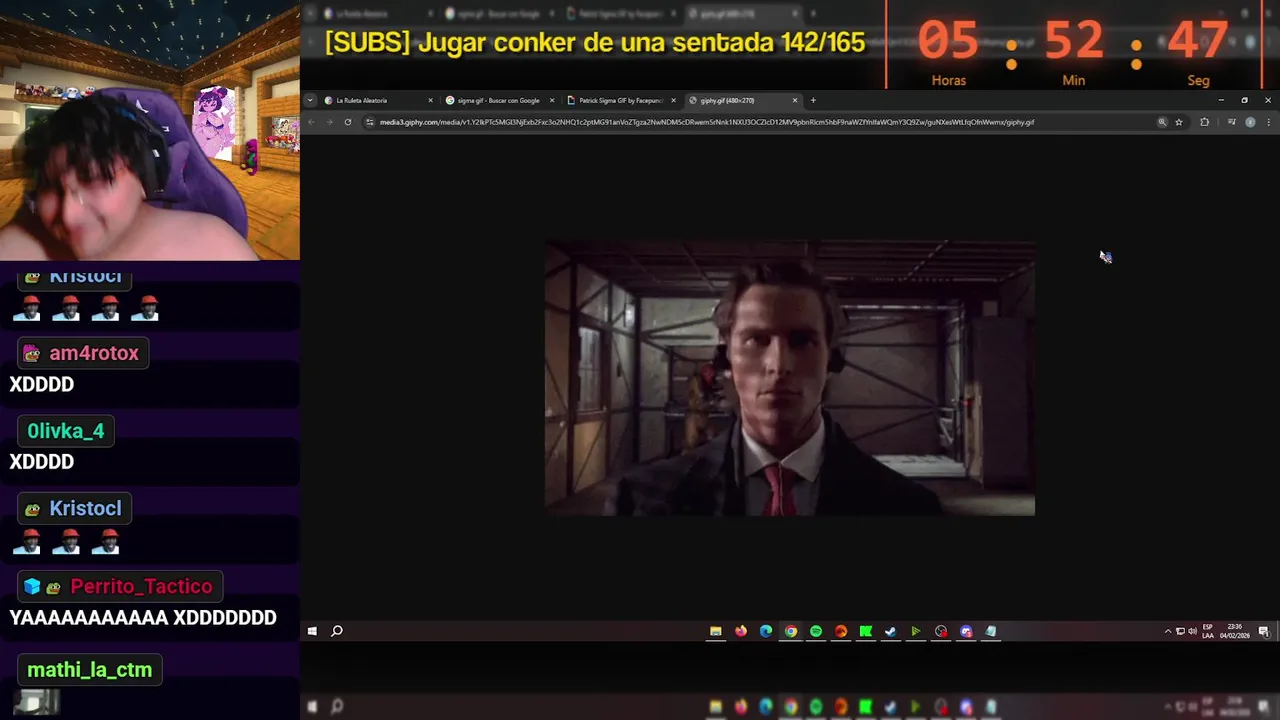Viewport: 1280px width, 720px height.
Task: Change the ESP LAA keyboard language
Action: pyautogui.click(x=1208, y=631)
